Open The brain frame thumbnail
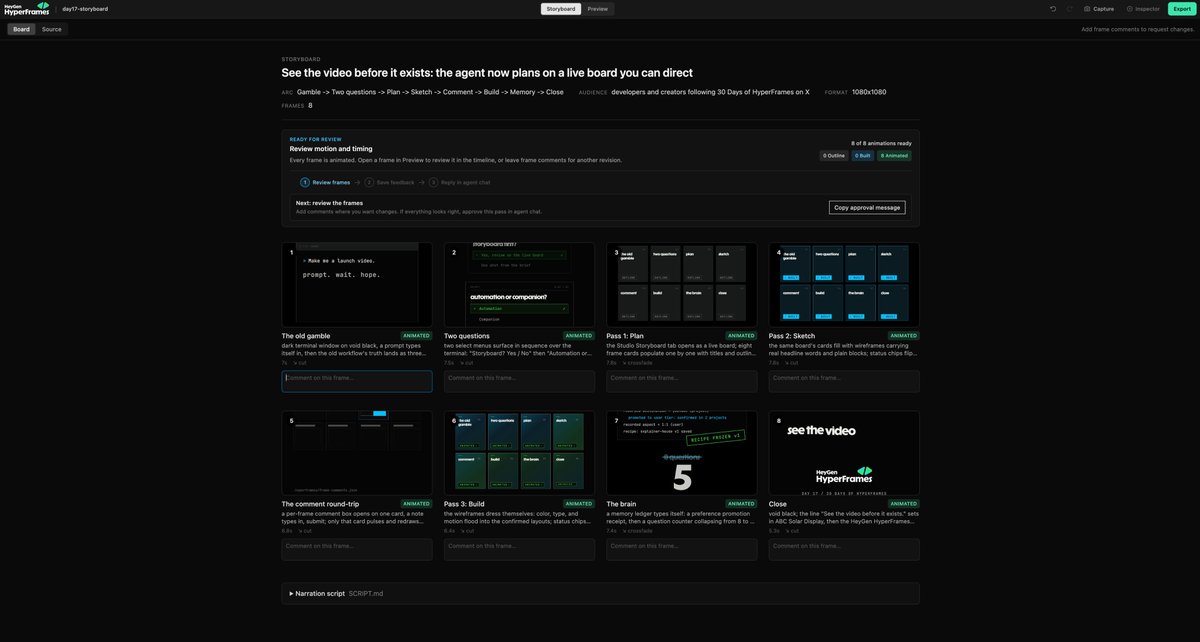 point(682,453)
